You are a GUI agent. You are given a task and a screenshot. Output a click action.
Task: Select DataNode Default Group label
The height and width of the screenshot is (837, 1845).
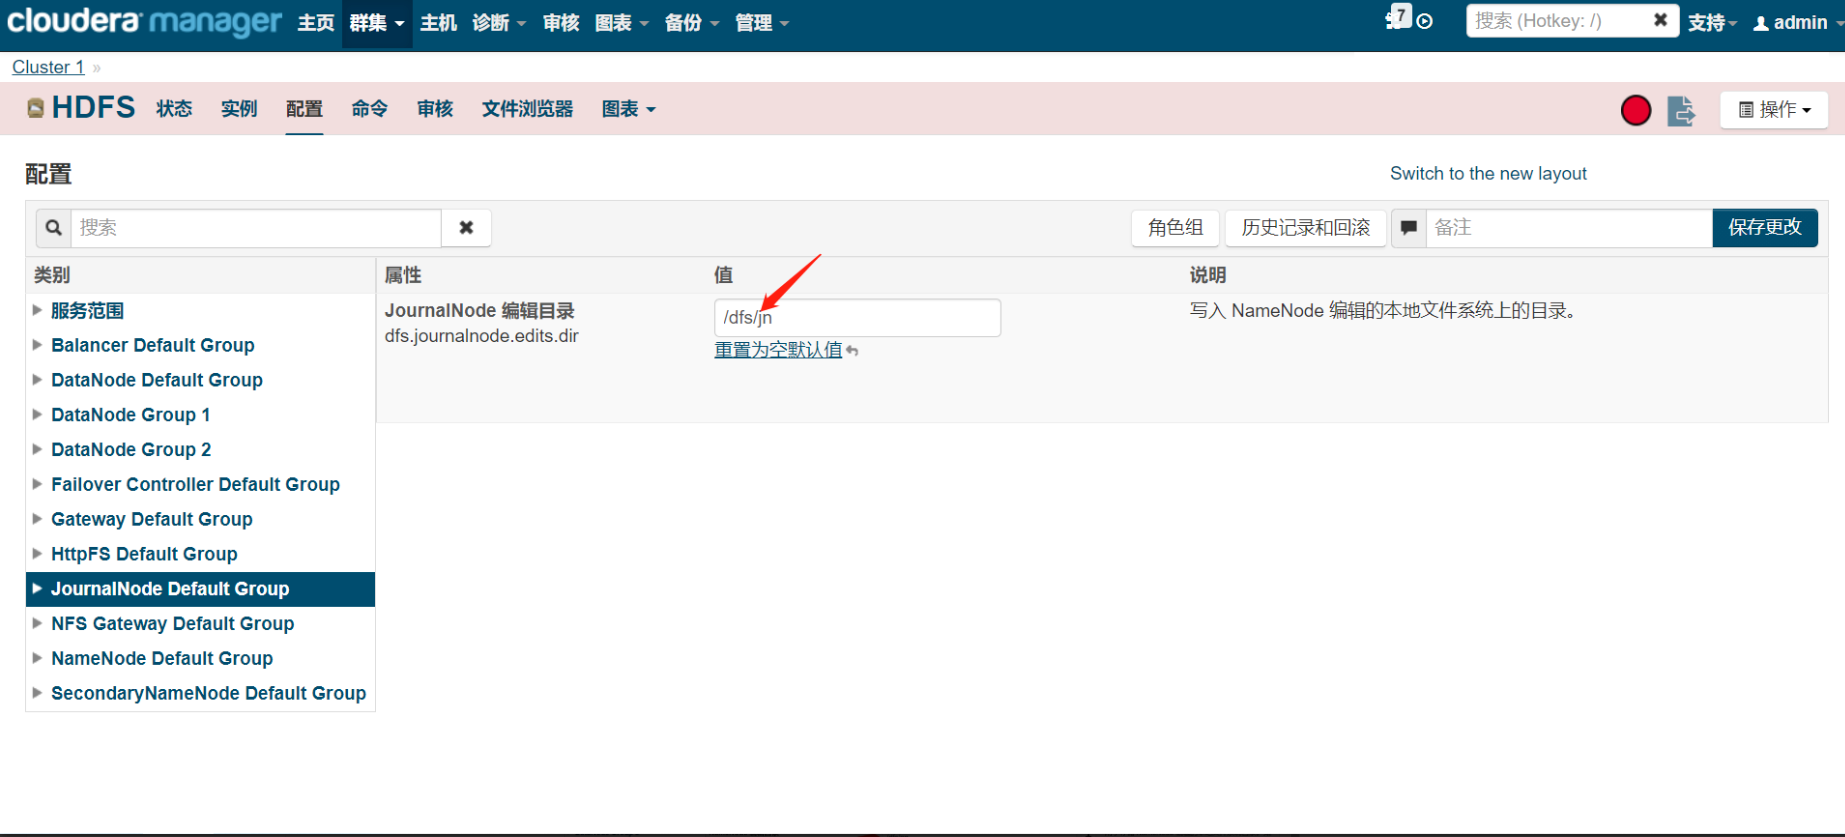(157, 380)
